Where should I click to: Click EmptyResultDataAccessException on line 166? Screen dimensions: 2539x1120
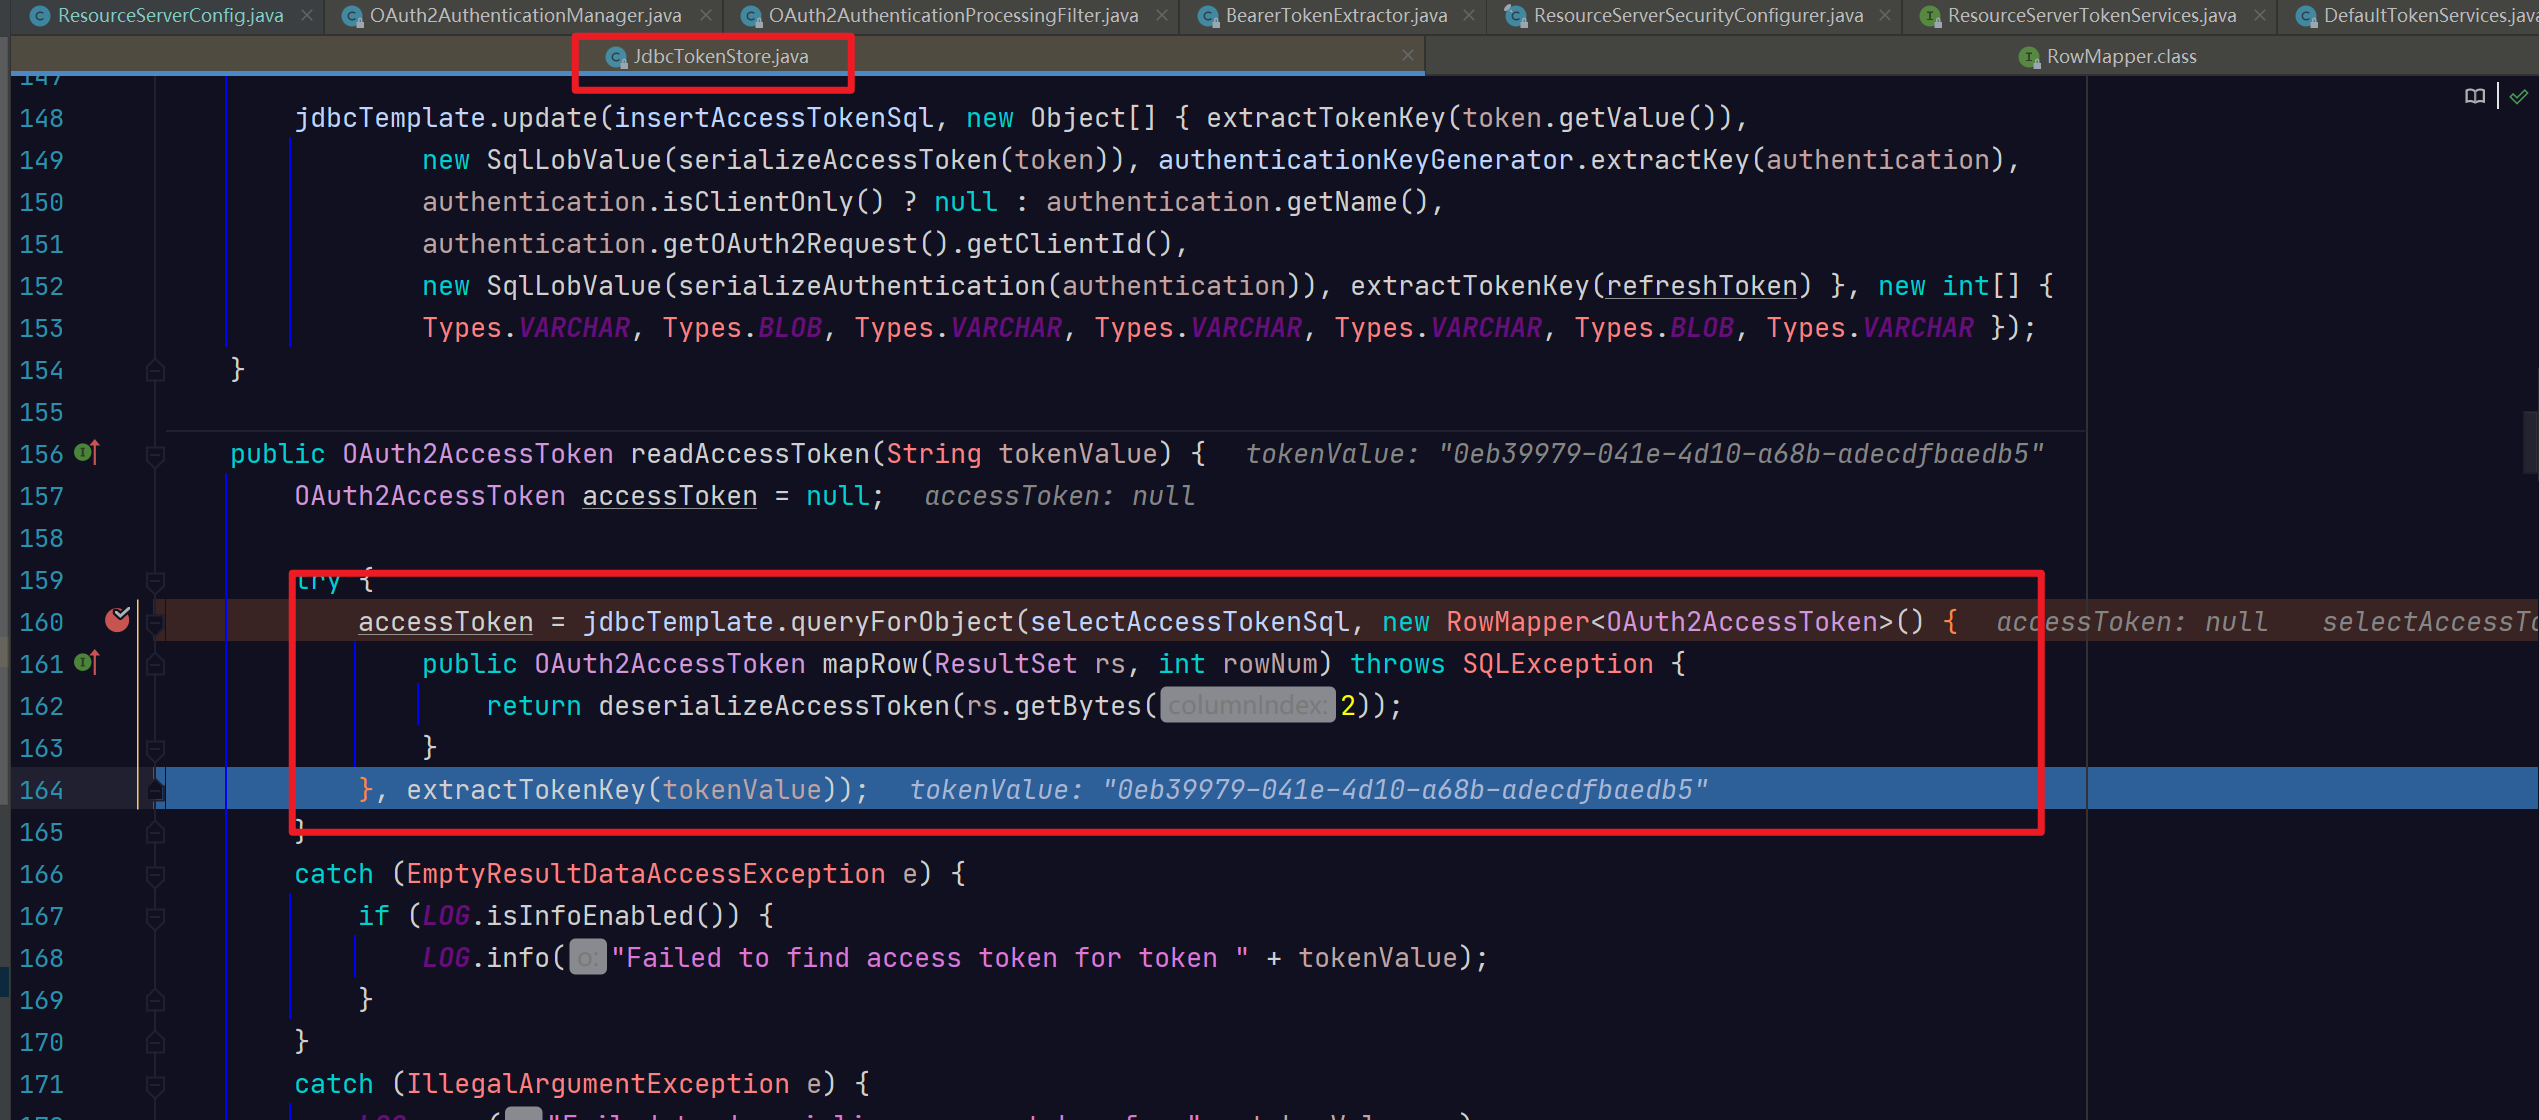point(646,874)
